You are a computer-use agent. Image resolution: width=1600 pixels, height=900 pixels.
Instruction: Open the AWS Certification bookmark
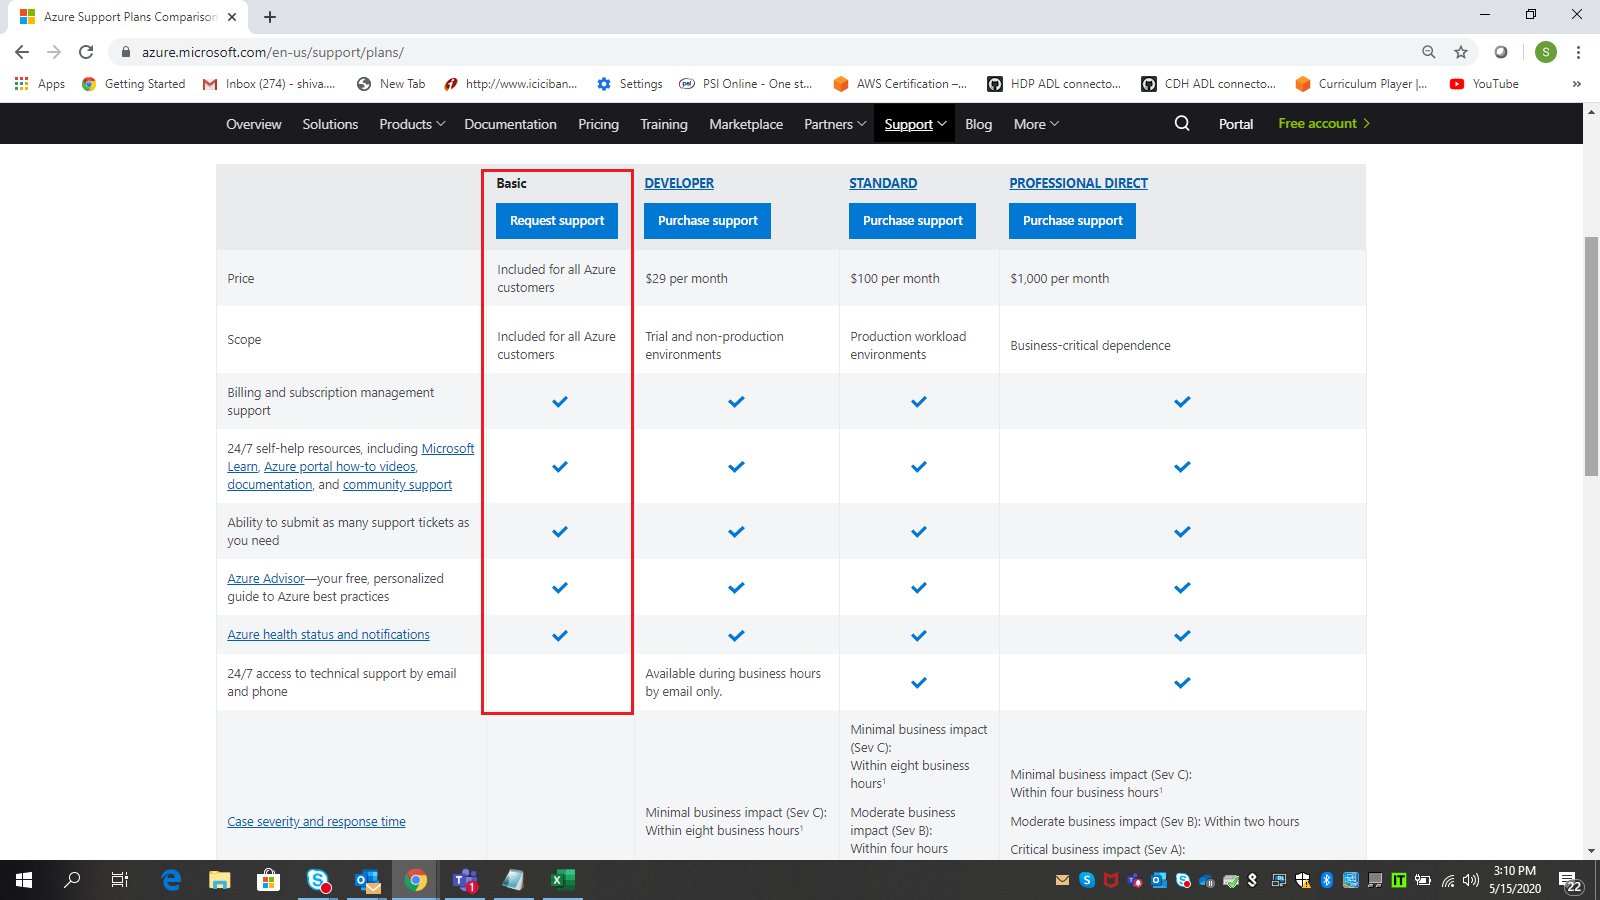pyautogui.click(x=900, y=84)
